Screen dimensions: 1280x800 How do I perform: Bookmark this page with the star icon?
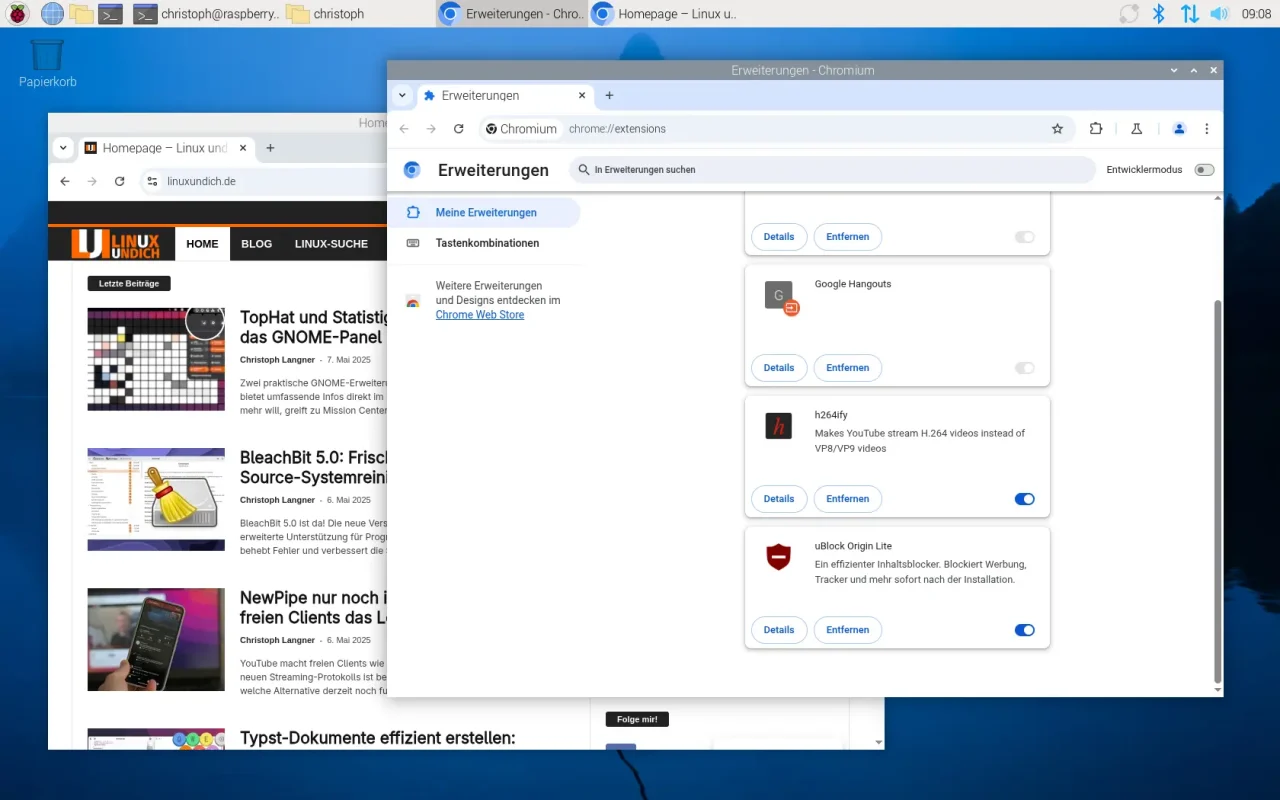click(x=1057, y=129)
